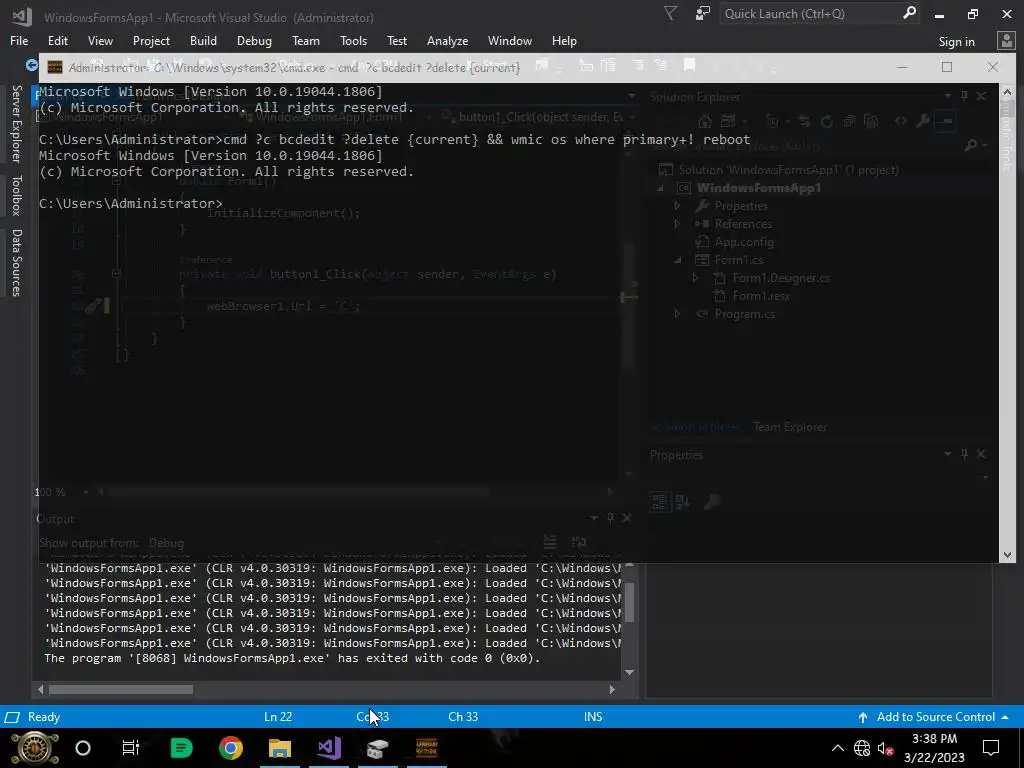Open the notifications filter funnel icon
The image size is (1024, 768).
(x=671, y=13)
